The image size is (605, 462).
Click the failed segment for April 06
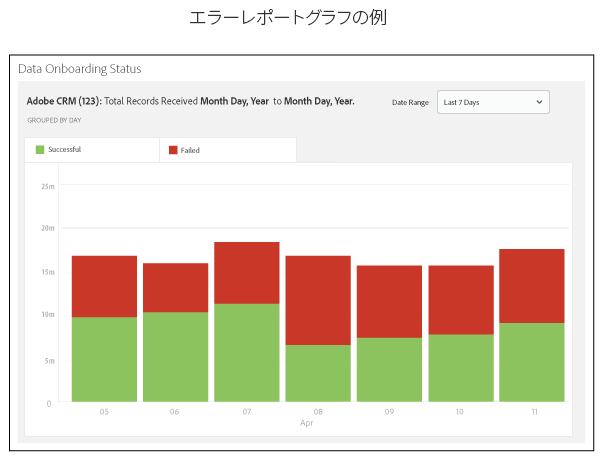176,288
